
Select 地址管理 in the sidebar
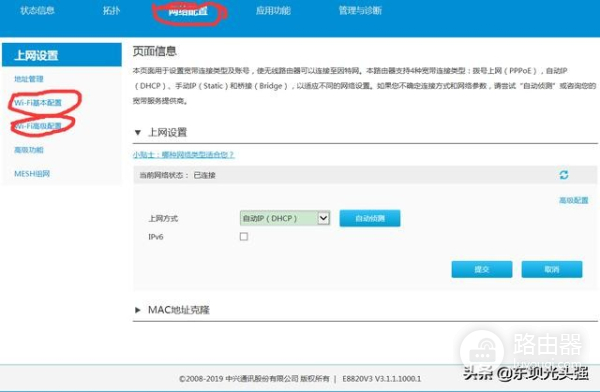pyautogui.click(x=29, y=79)
